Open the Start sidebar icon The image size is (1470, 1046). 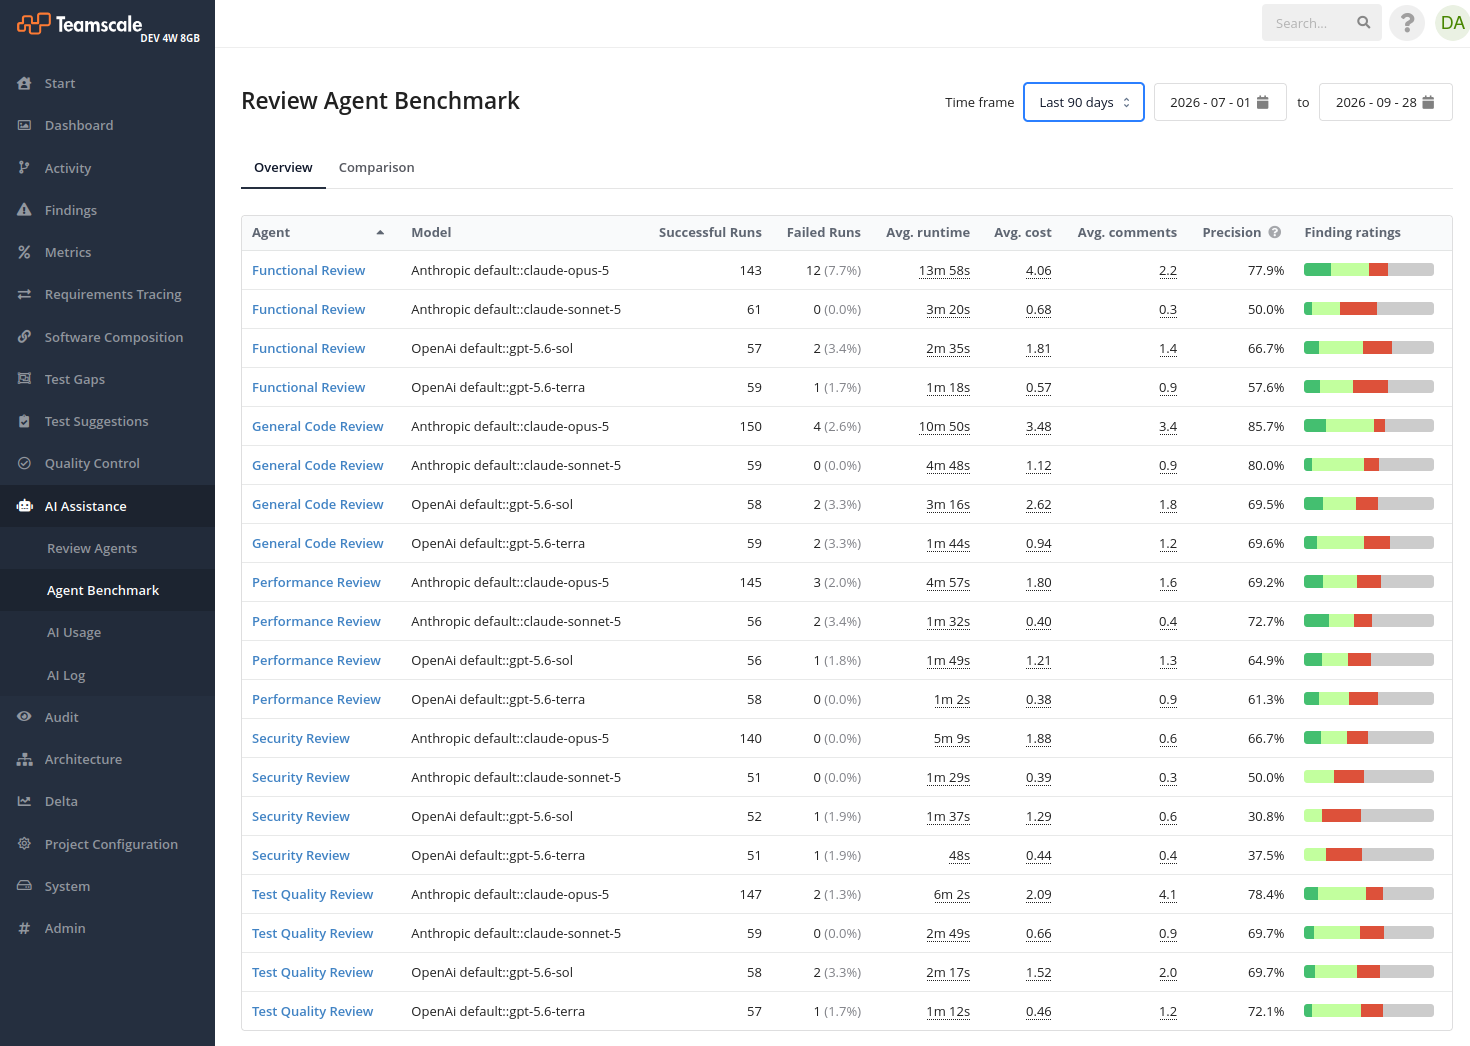point(24,84)
